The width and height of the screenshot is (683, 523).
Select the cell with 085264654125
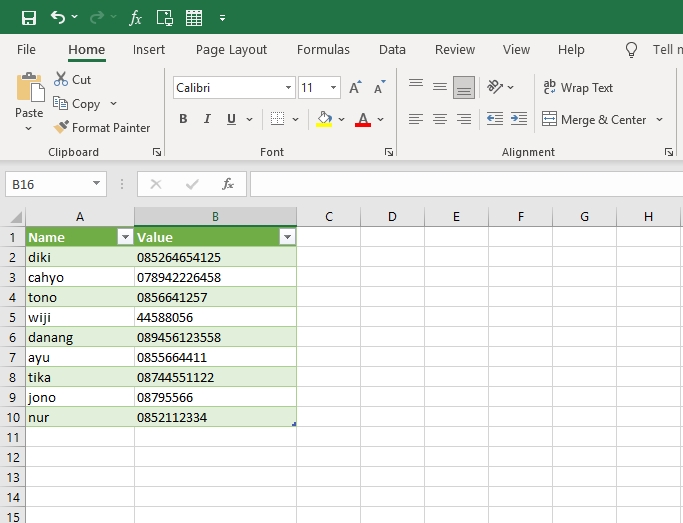(x=216, y=257)
